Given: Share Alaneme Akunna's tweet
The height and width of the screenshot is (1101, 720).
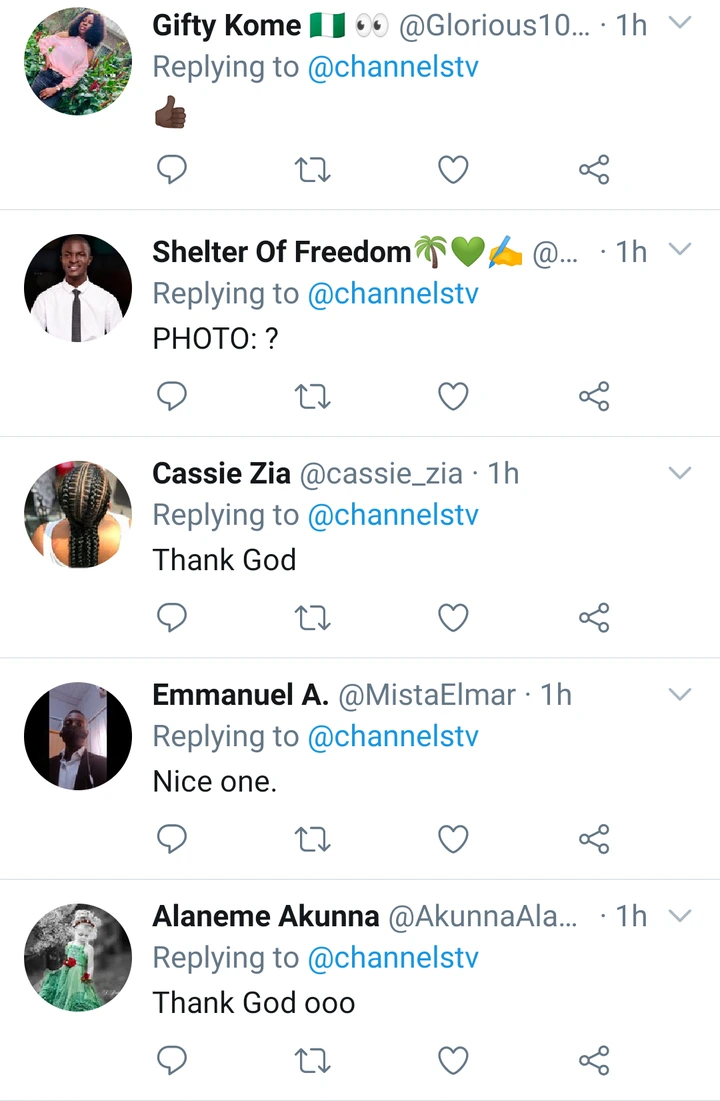Looking at the screenshot, I should 594,1060.
